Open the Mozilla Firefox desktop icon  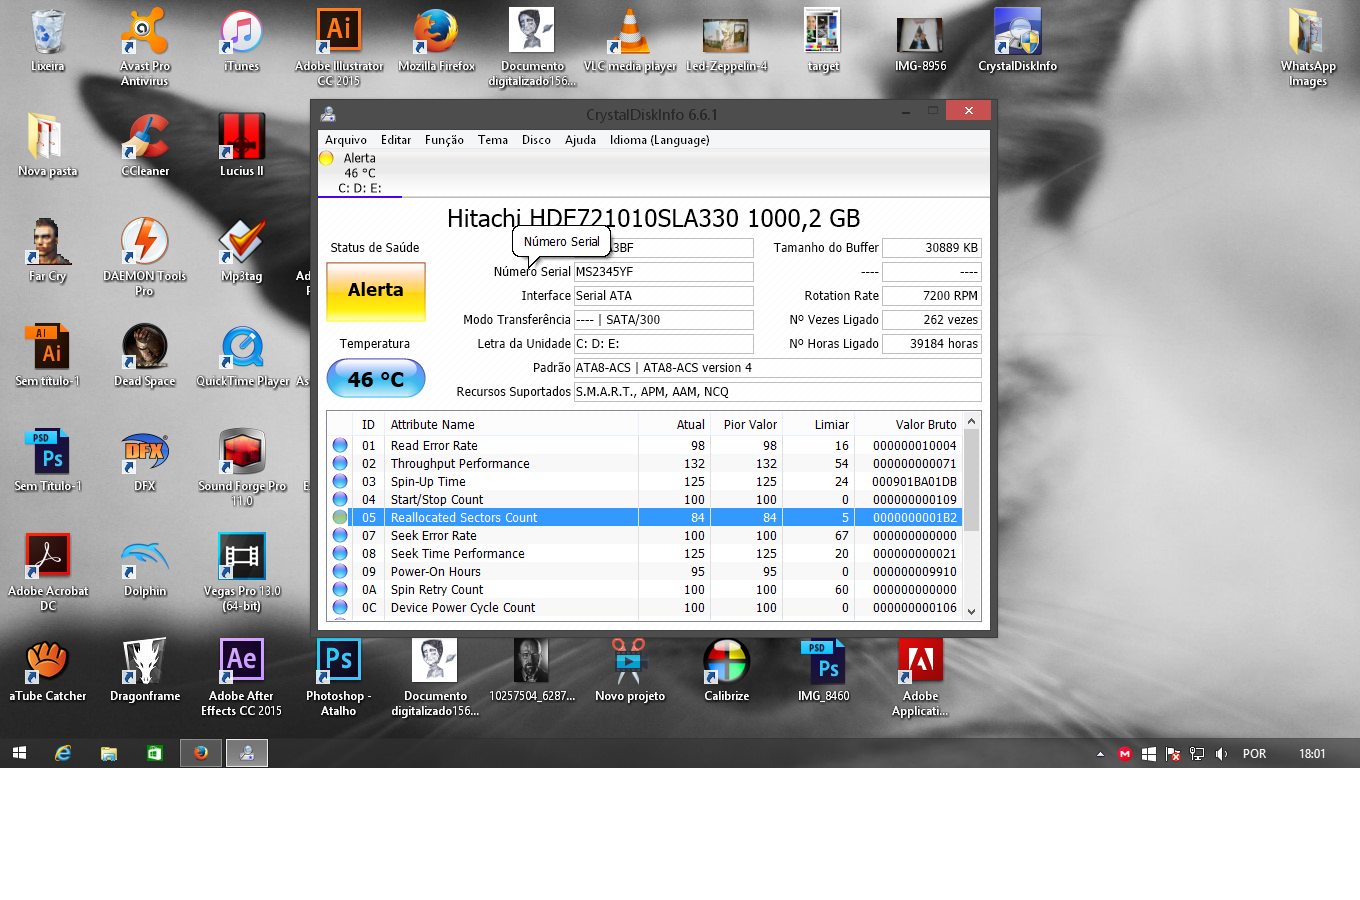coord(436,41)
